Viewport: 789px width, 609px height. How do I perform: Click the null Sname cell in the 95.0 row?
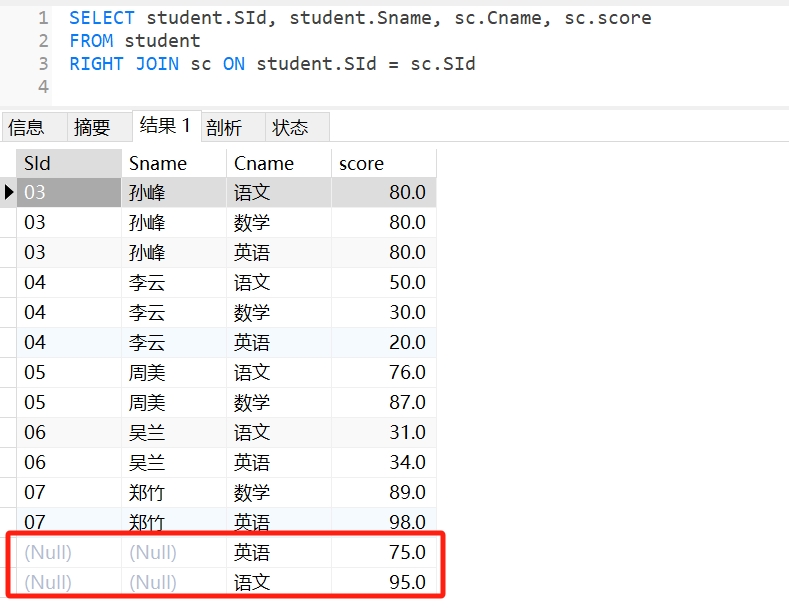[x=173, y=582]
